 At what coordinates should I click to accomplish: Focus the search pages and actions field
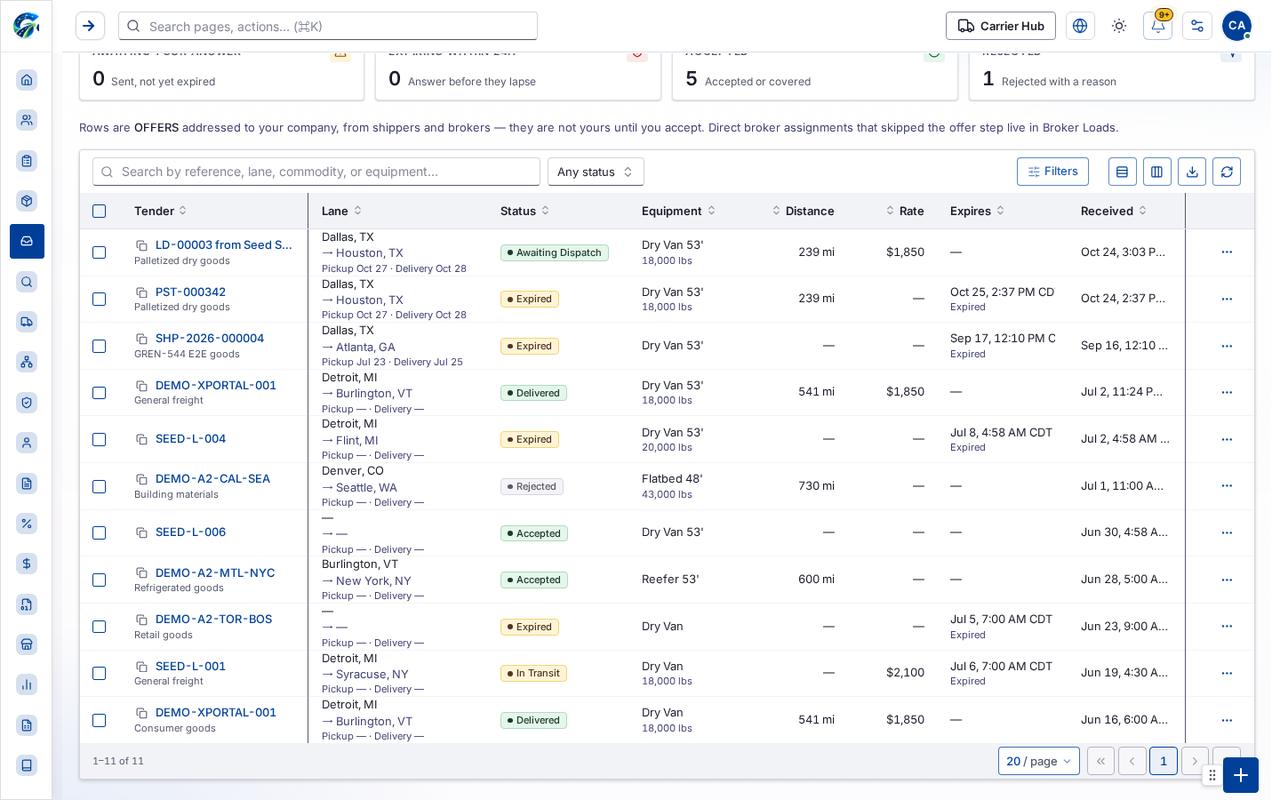coord(328,26)
